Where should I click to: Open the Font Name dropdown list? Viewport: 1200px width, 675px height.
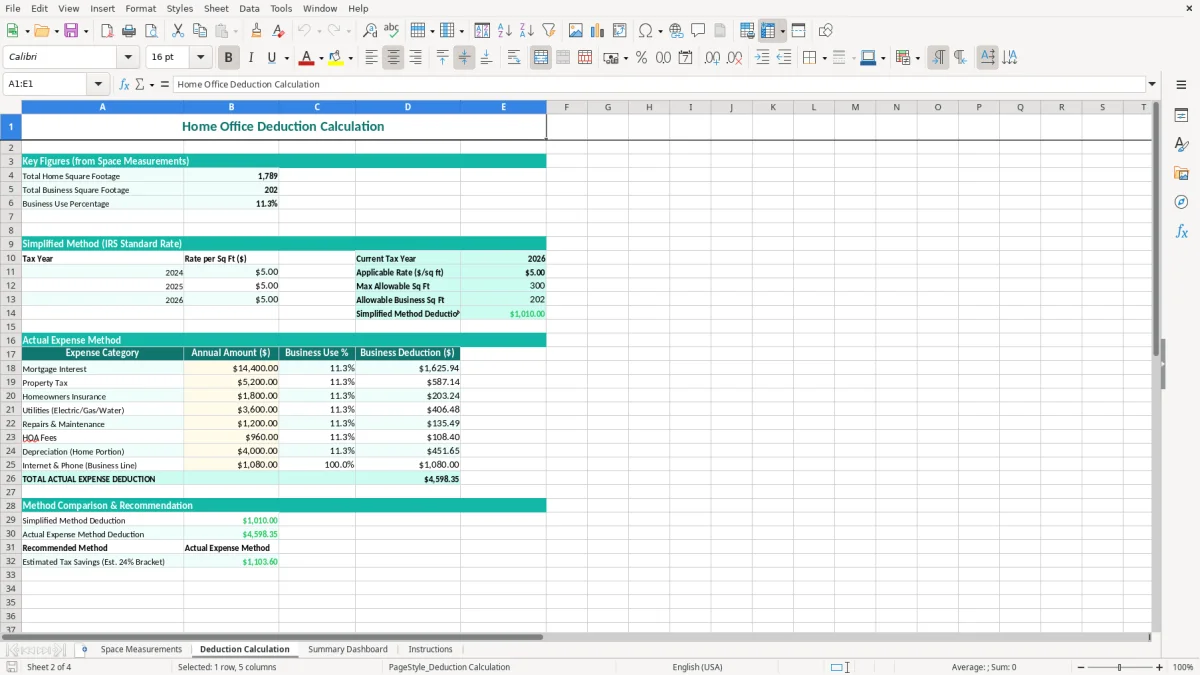pyautogui.click(x=128, y=57)
